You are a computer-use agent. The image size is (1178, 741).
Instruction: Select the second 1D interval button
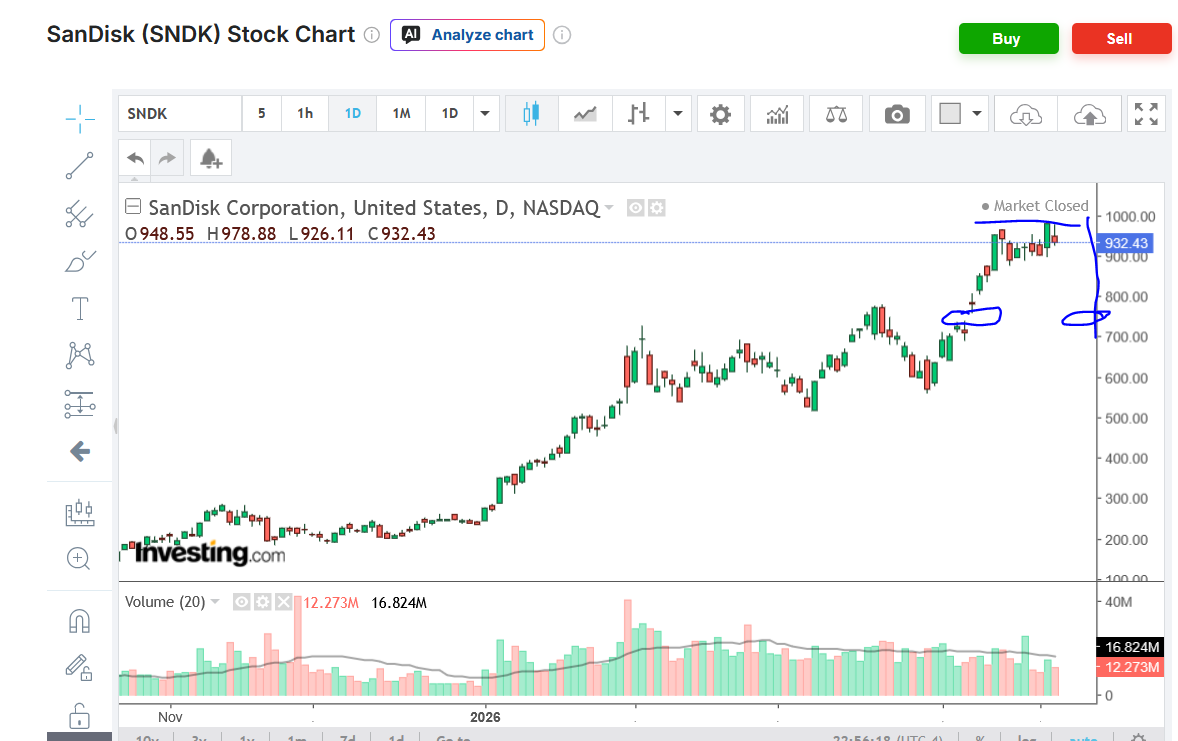tap(449, 113)
